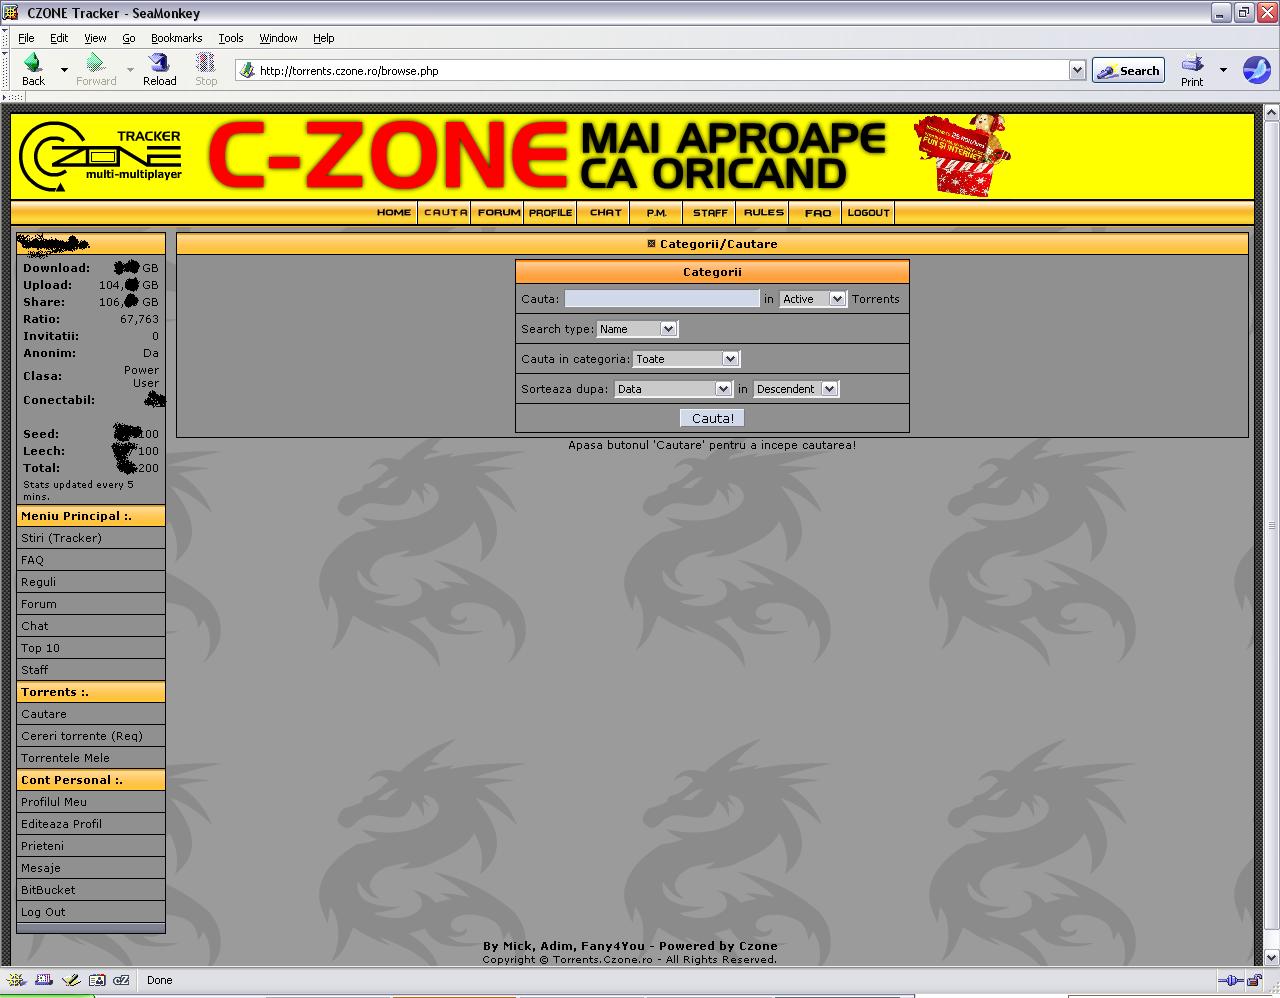Click CHAT in the site navigation bar
This screenshot has height=998, width=1280.
[x=606, y=213]
